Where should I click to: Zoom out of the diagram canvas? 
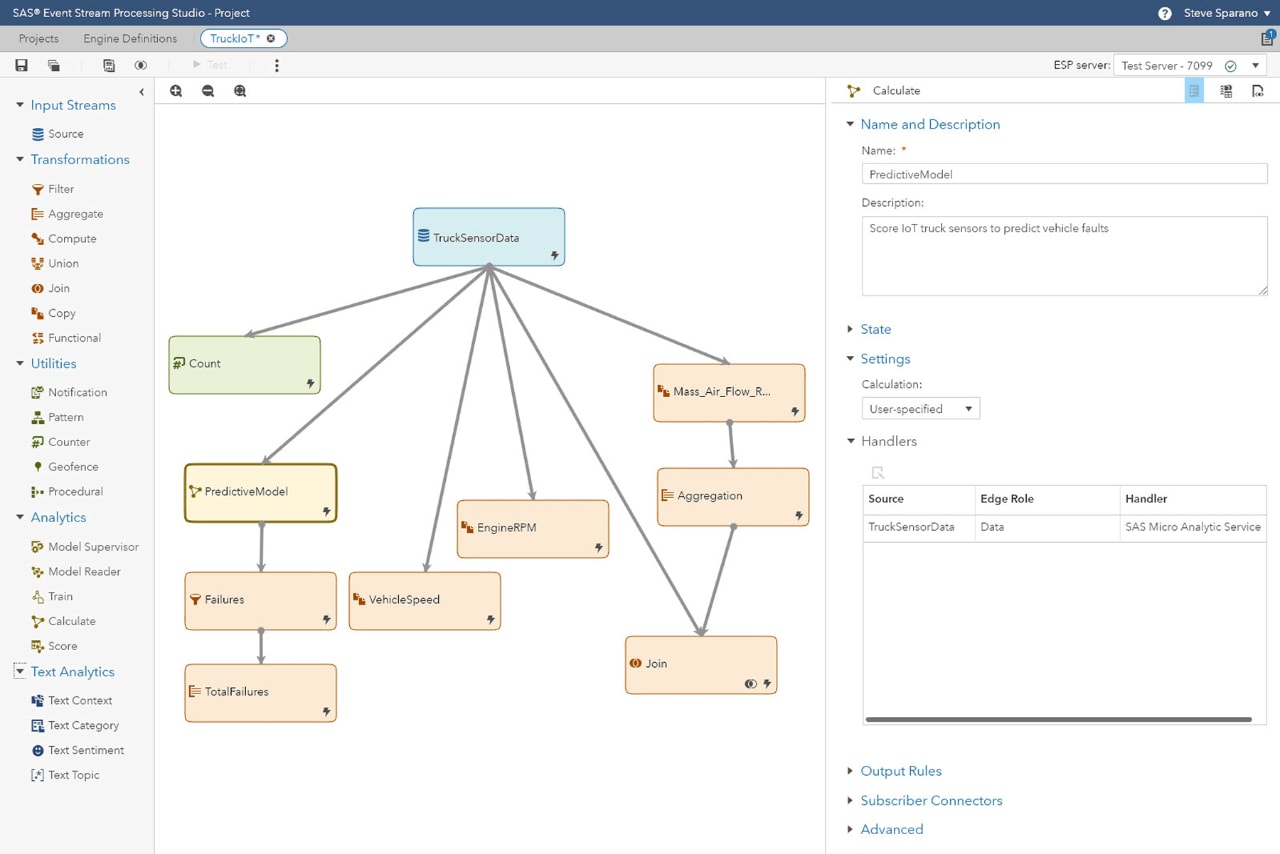208,91
